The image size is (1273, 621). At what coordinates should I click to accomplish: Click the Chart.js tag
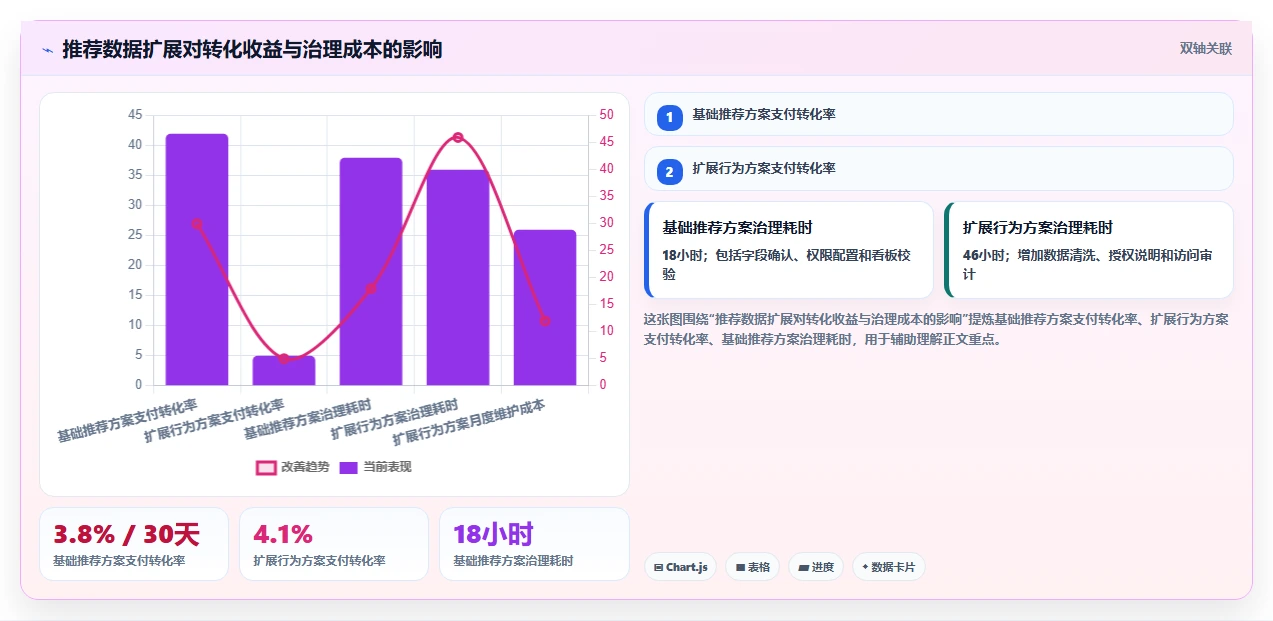(x=680, y=567)
